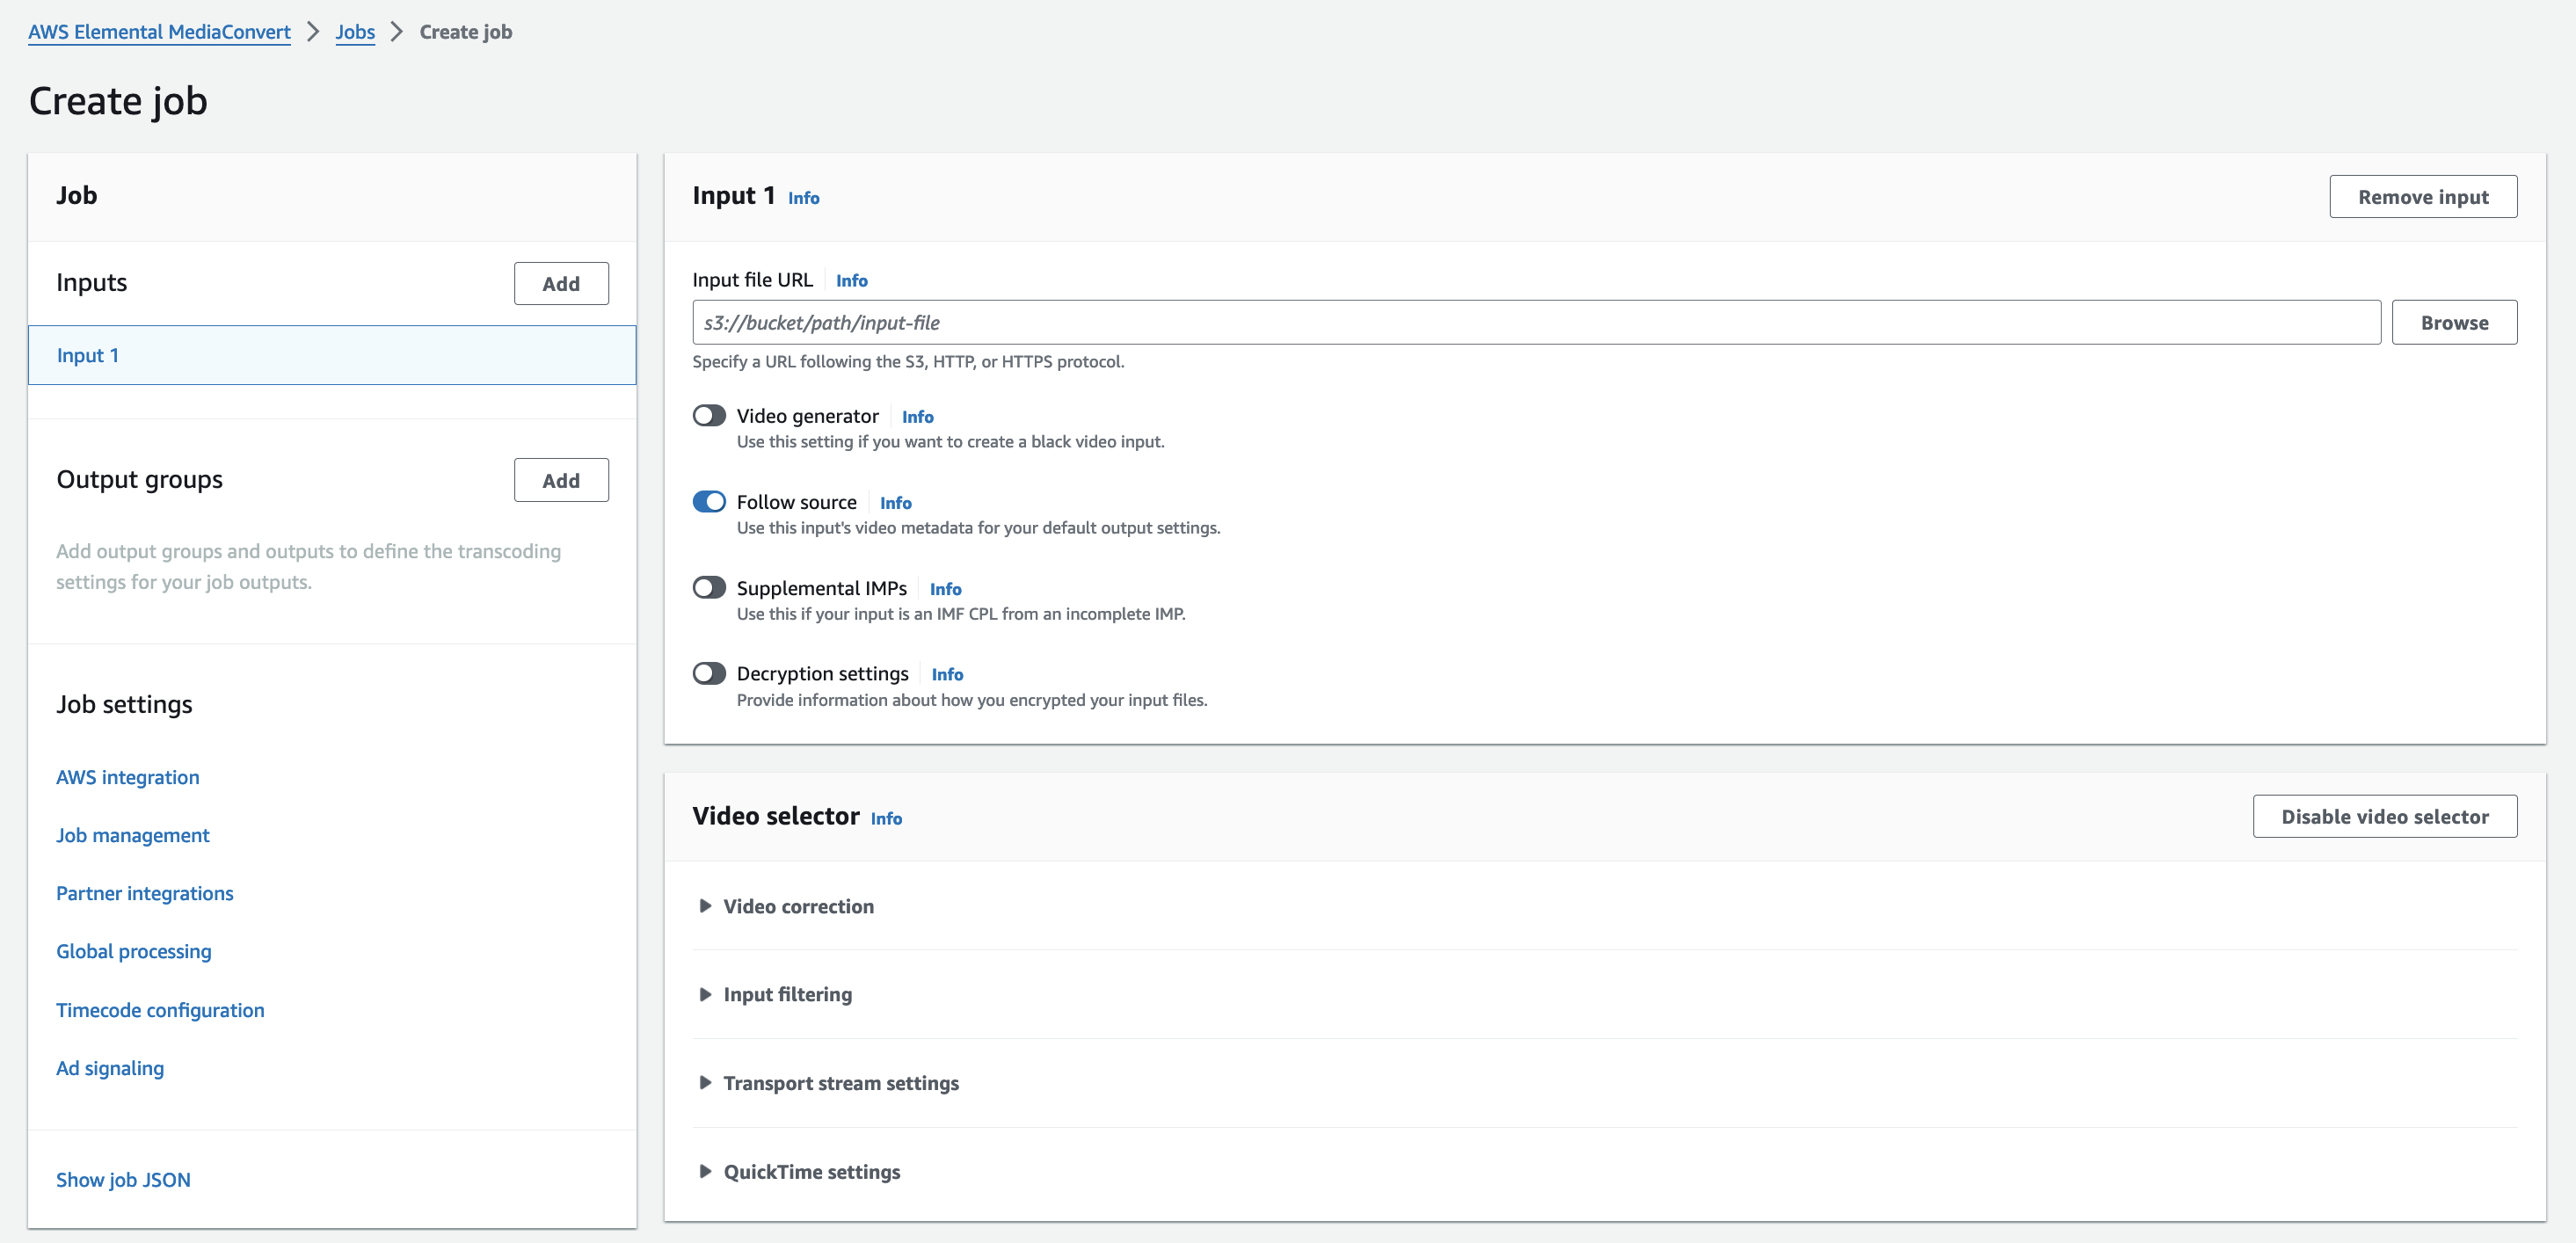Open Info beside Input file URL
Viewport: 2576px width, 1243px height.
click(851, 281)
